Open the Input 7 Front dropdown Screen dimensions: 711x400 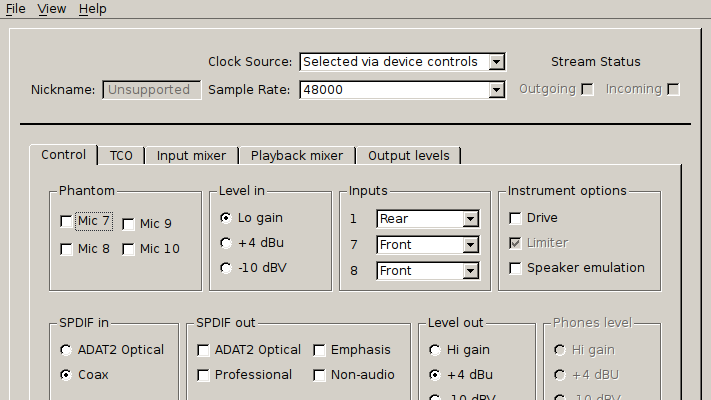coord(428,245)
